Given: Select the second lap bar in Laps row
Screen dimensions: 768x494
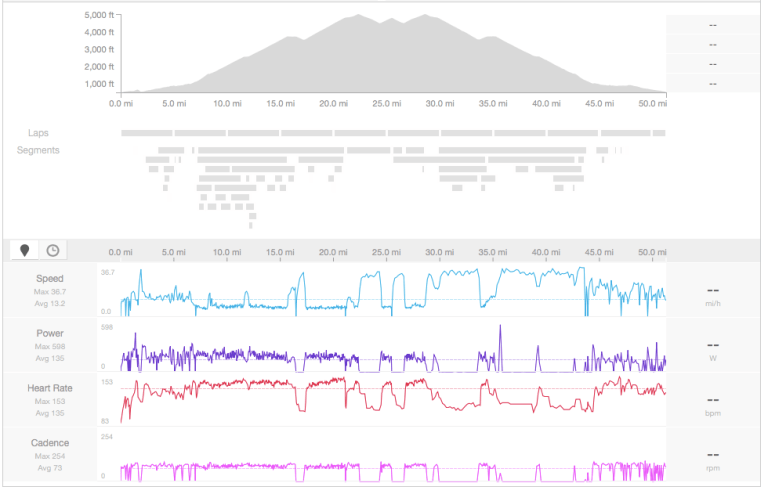Looking at the screenshot, I should tap(200, 133).
